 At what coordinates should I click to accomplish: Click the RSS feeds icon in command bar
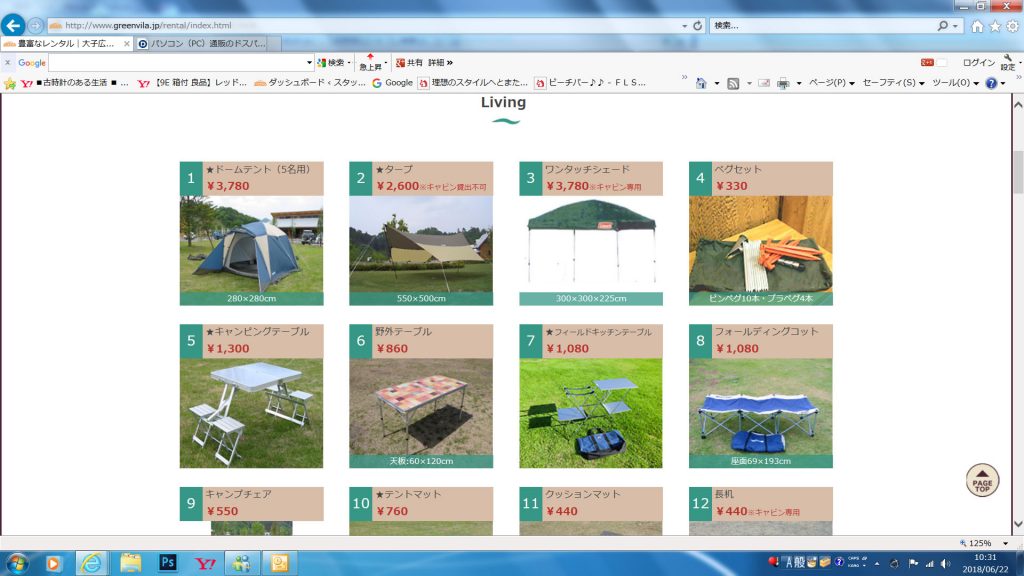[x=733, y=83]
